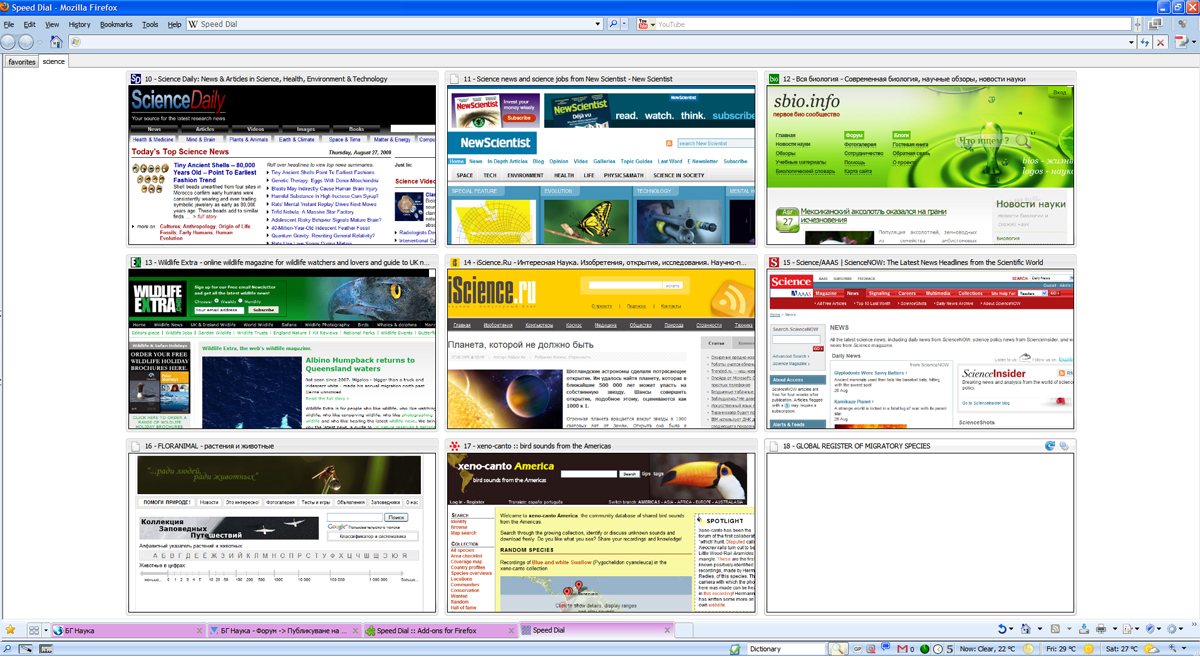Open the dropdown arrow next to RSS icon
Viewport: 1200px width, 657px height.
pyautogui.click(x=1069, y=629)
